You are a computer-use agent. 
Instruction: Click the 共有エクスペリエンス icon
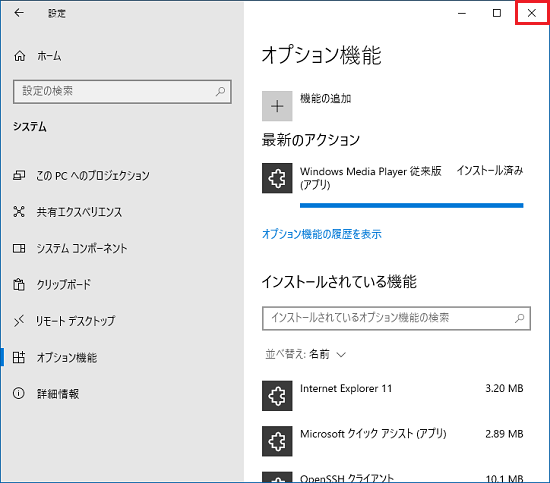(19, 212)
